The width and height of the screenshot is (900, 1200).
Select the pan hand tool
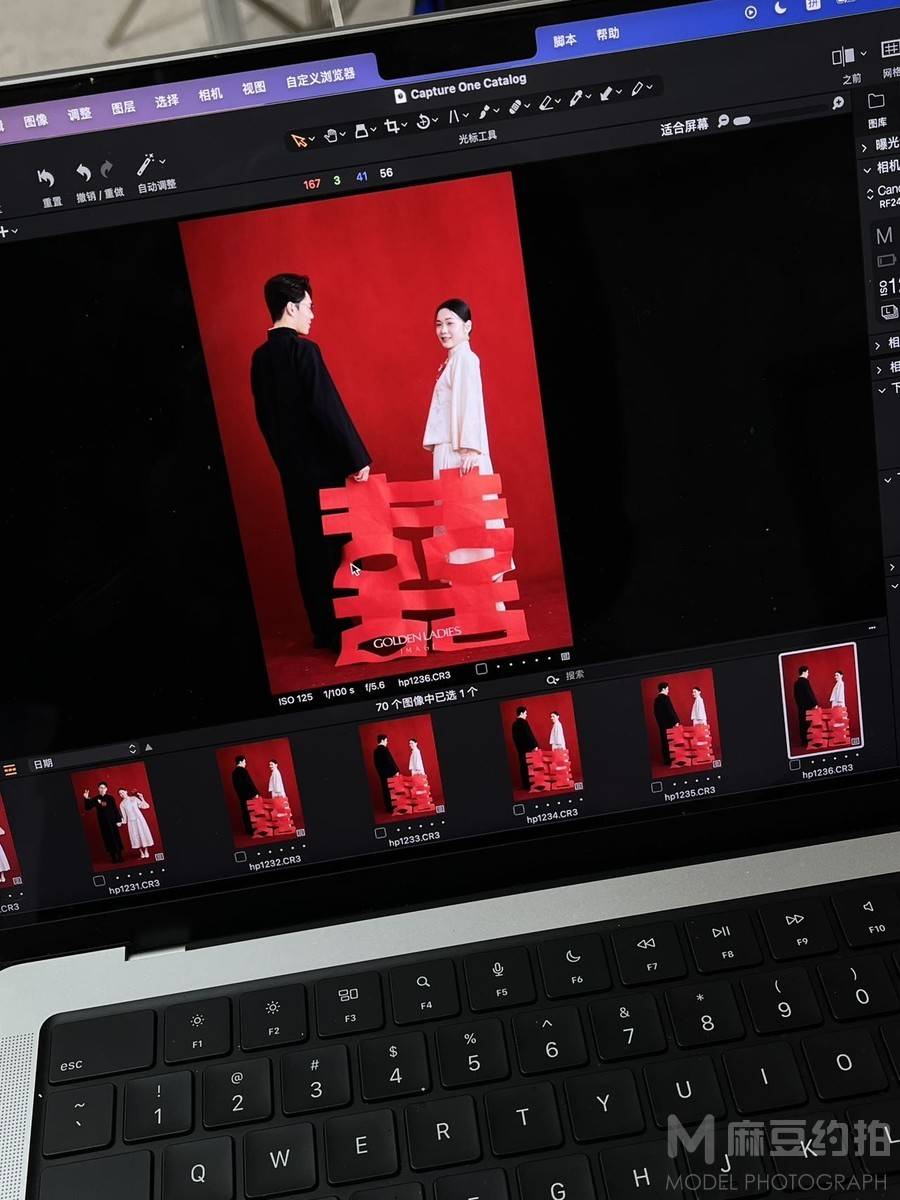coord(329,135)
